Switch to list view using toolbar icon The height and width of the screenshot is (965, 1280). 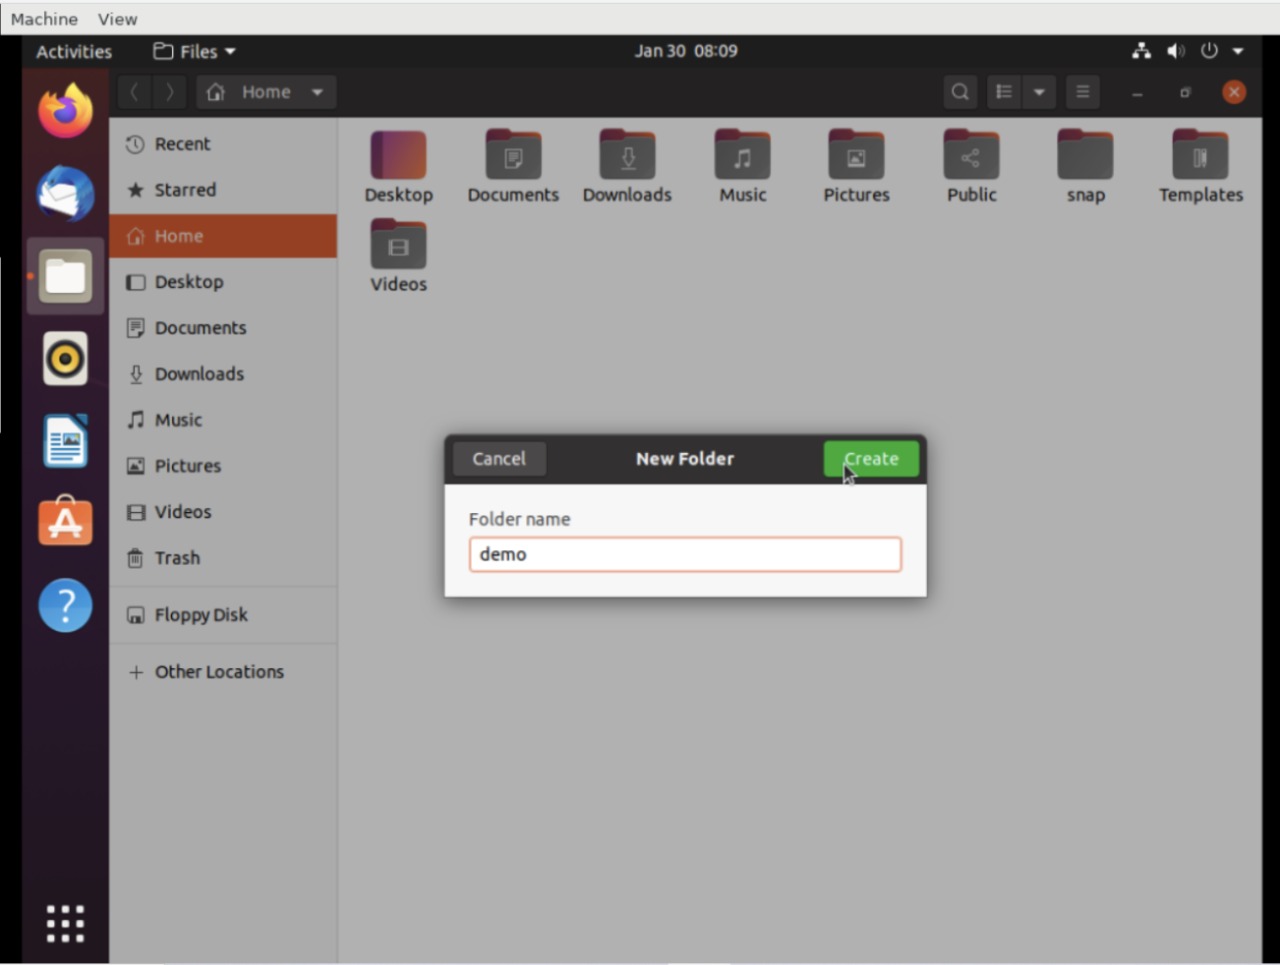pos(1003,91)
